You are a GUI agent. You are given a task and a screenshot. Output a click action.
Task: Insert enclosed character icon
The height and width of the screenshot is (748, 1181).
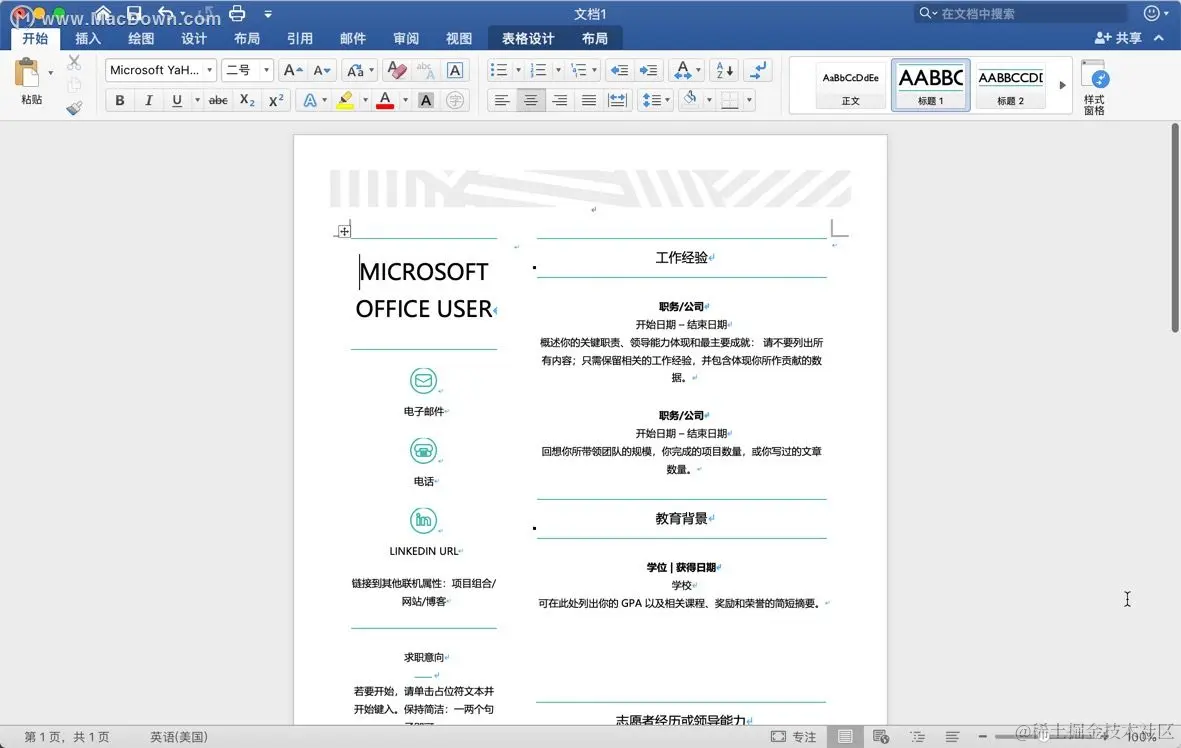tap(455, 100)
